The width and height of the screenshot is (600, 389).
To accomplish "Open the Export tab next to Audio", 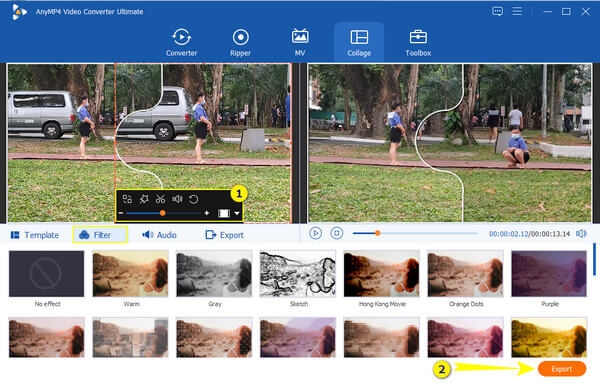I will 225,235.
